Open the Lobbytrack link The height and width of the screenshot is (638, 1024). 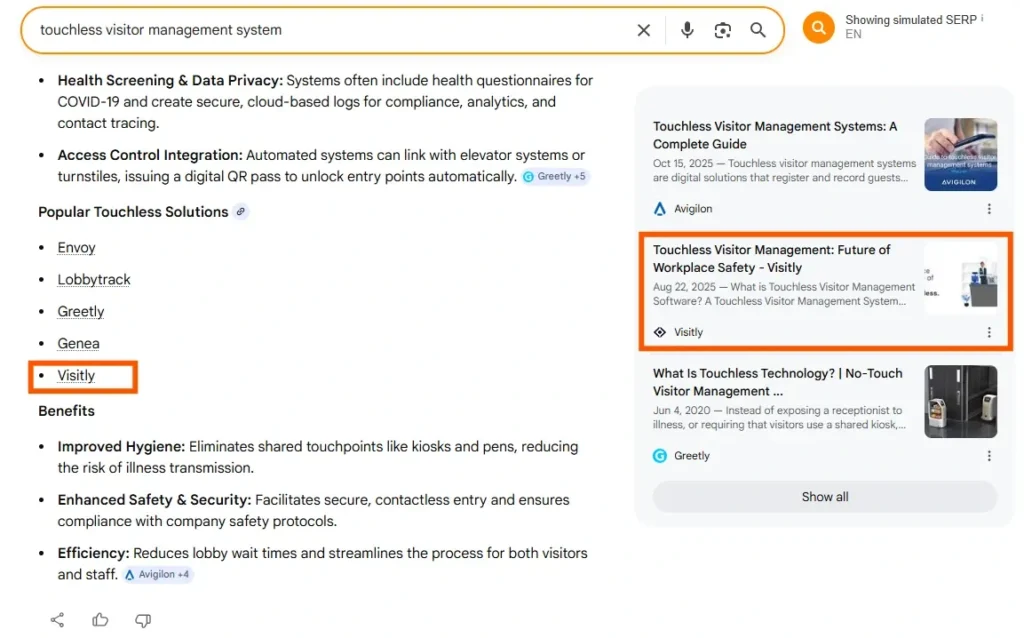coord(94,279)
